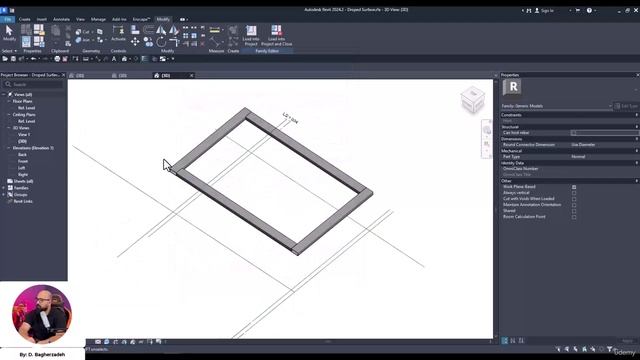Open the Annotate ribbon tab
Screen dimensions: 640x360
click(62, 19)
